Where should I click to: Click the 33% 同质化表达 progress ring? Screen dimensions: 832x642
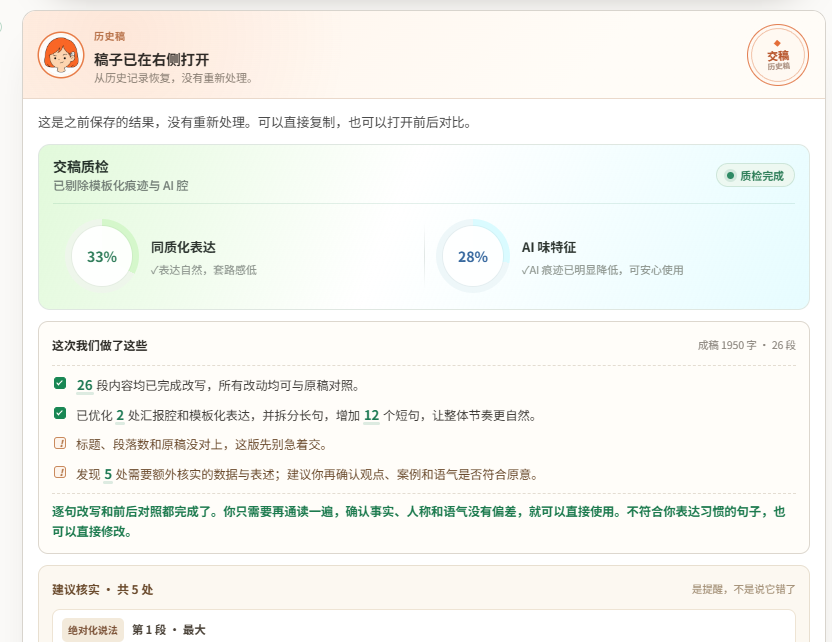point(102,256)
